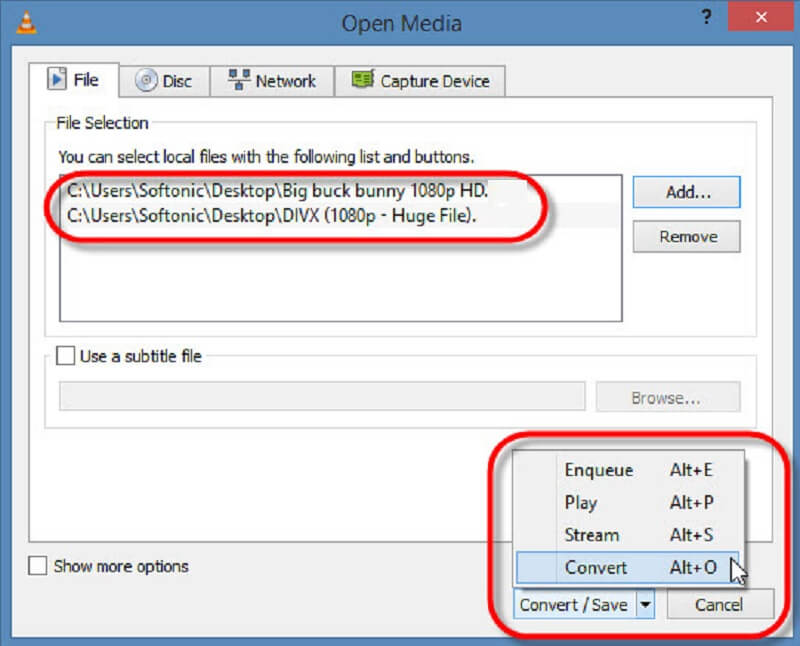The width and height of the screenshot is (800, 646).
Task: Select Play from the popup menu
Action: click(582, 503)
